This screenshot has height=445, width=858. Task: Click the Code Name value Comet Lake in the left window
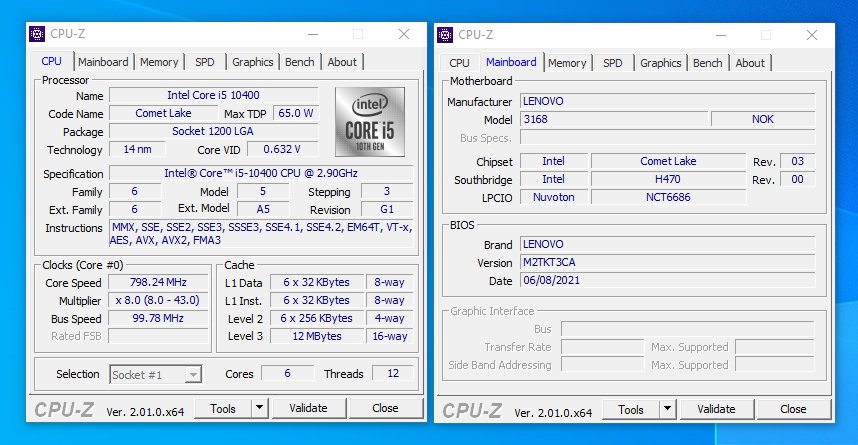163,113
